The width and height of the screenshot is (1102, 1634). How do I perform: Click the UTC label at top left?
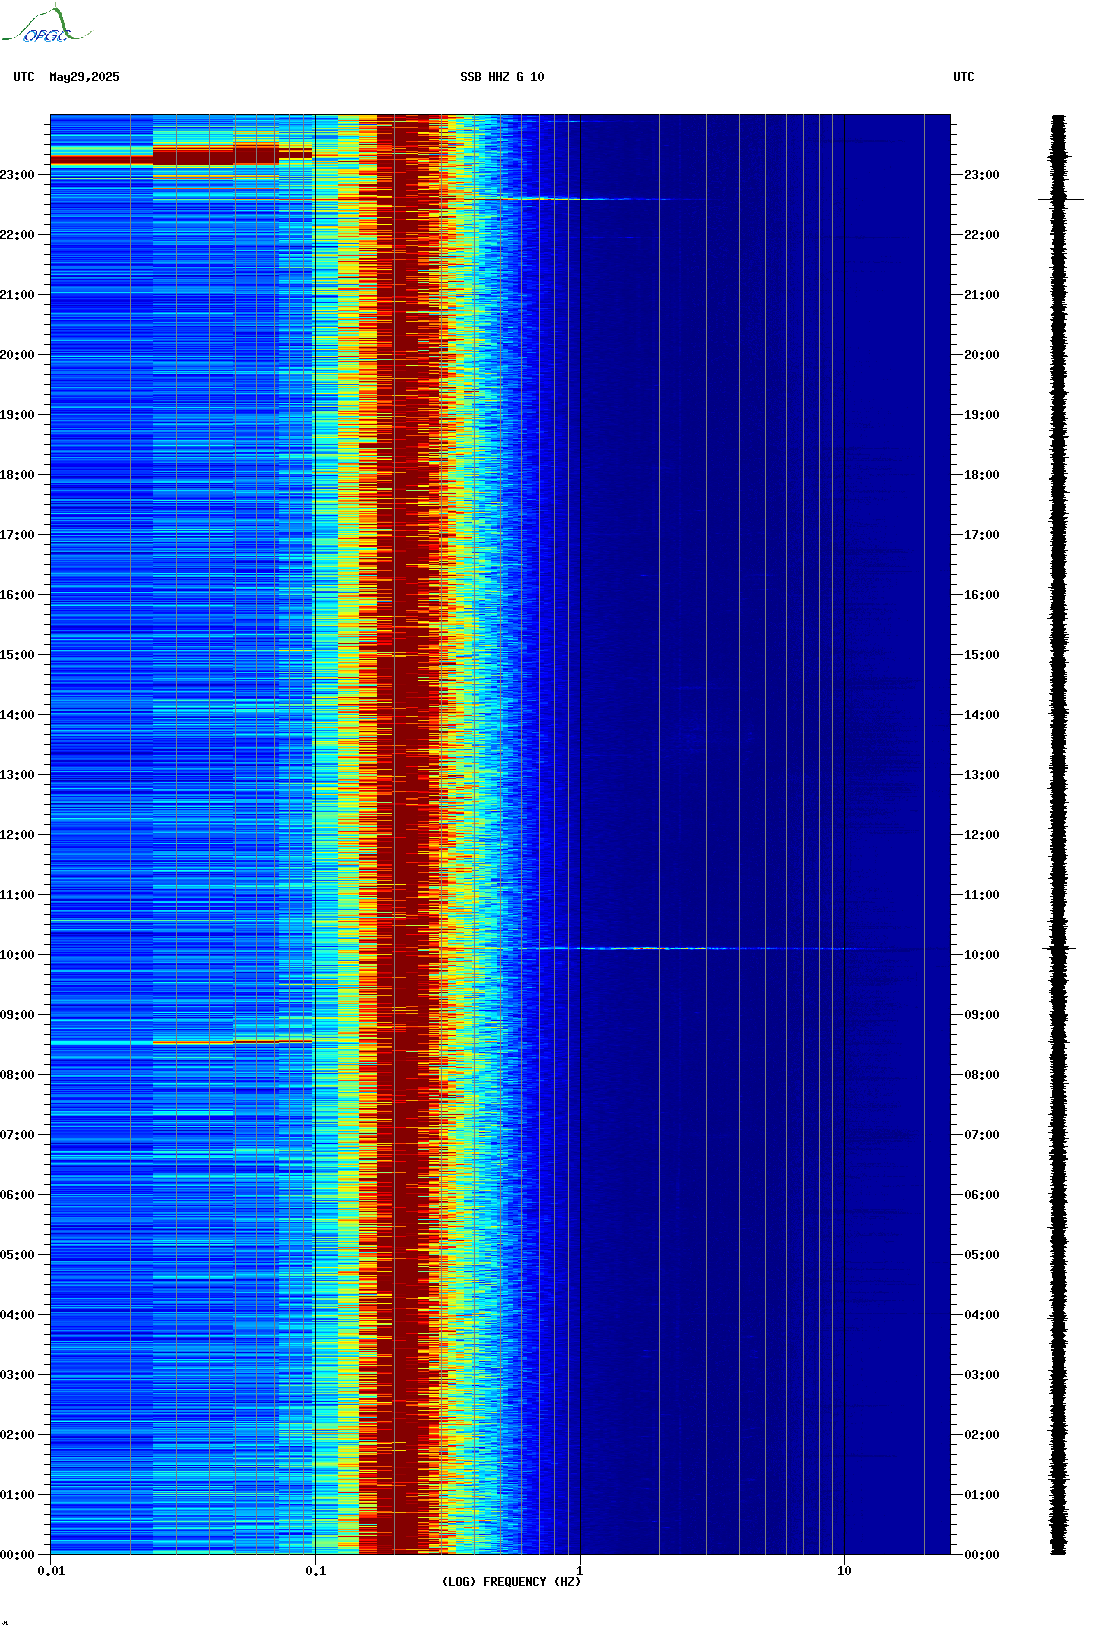tap(24, 77)
